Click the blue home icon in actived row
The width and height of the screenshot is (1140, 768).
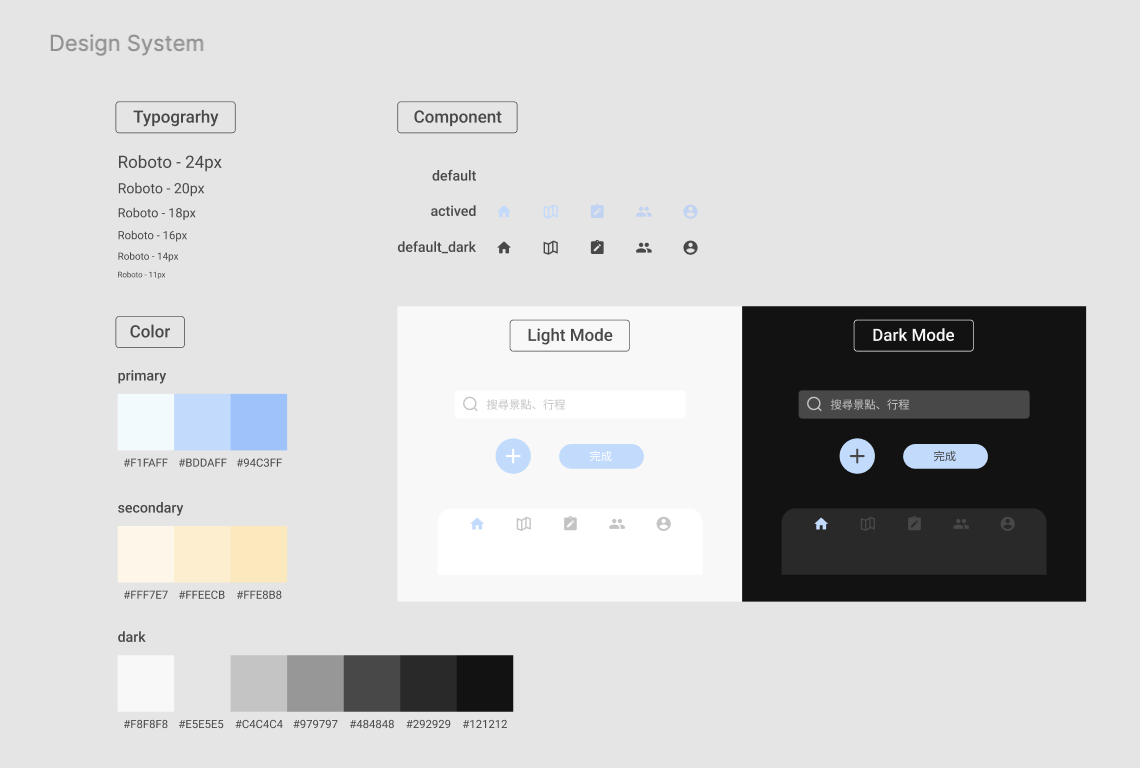pyautogui.click(x=504, y=212)
